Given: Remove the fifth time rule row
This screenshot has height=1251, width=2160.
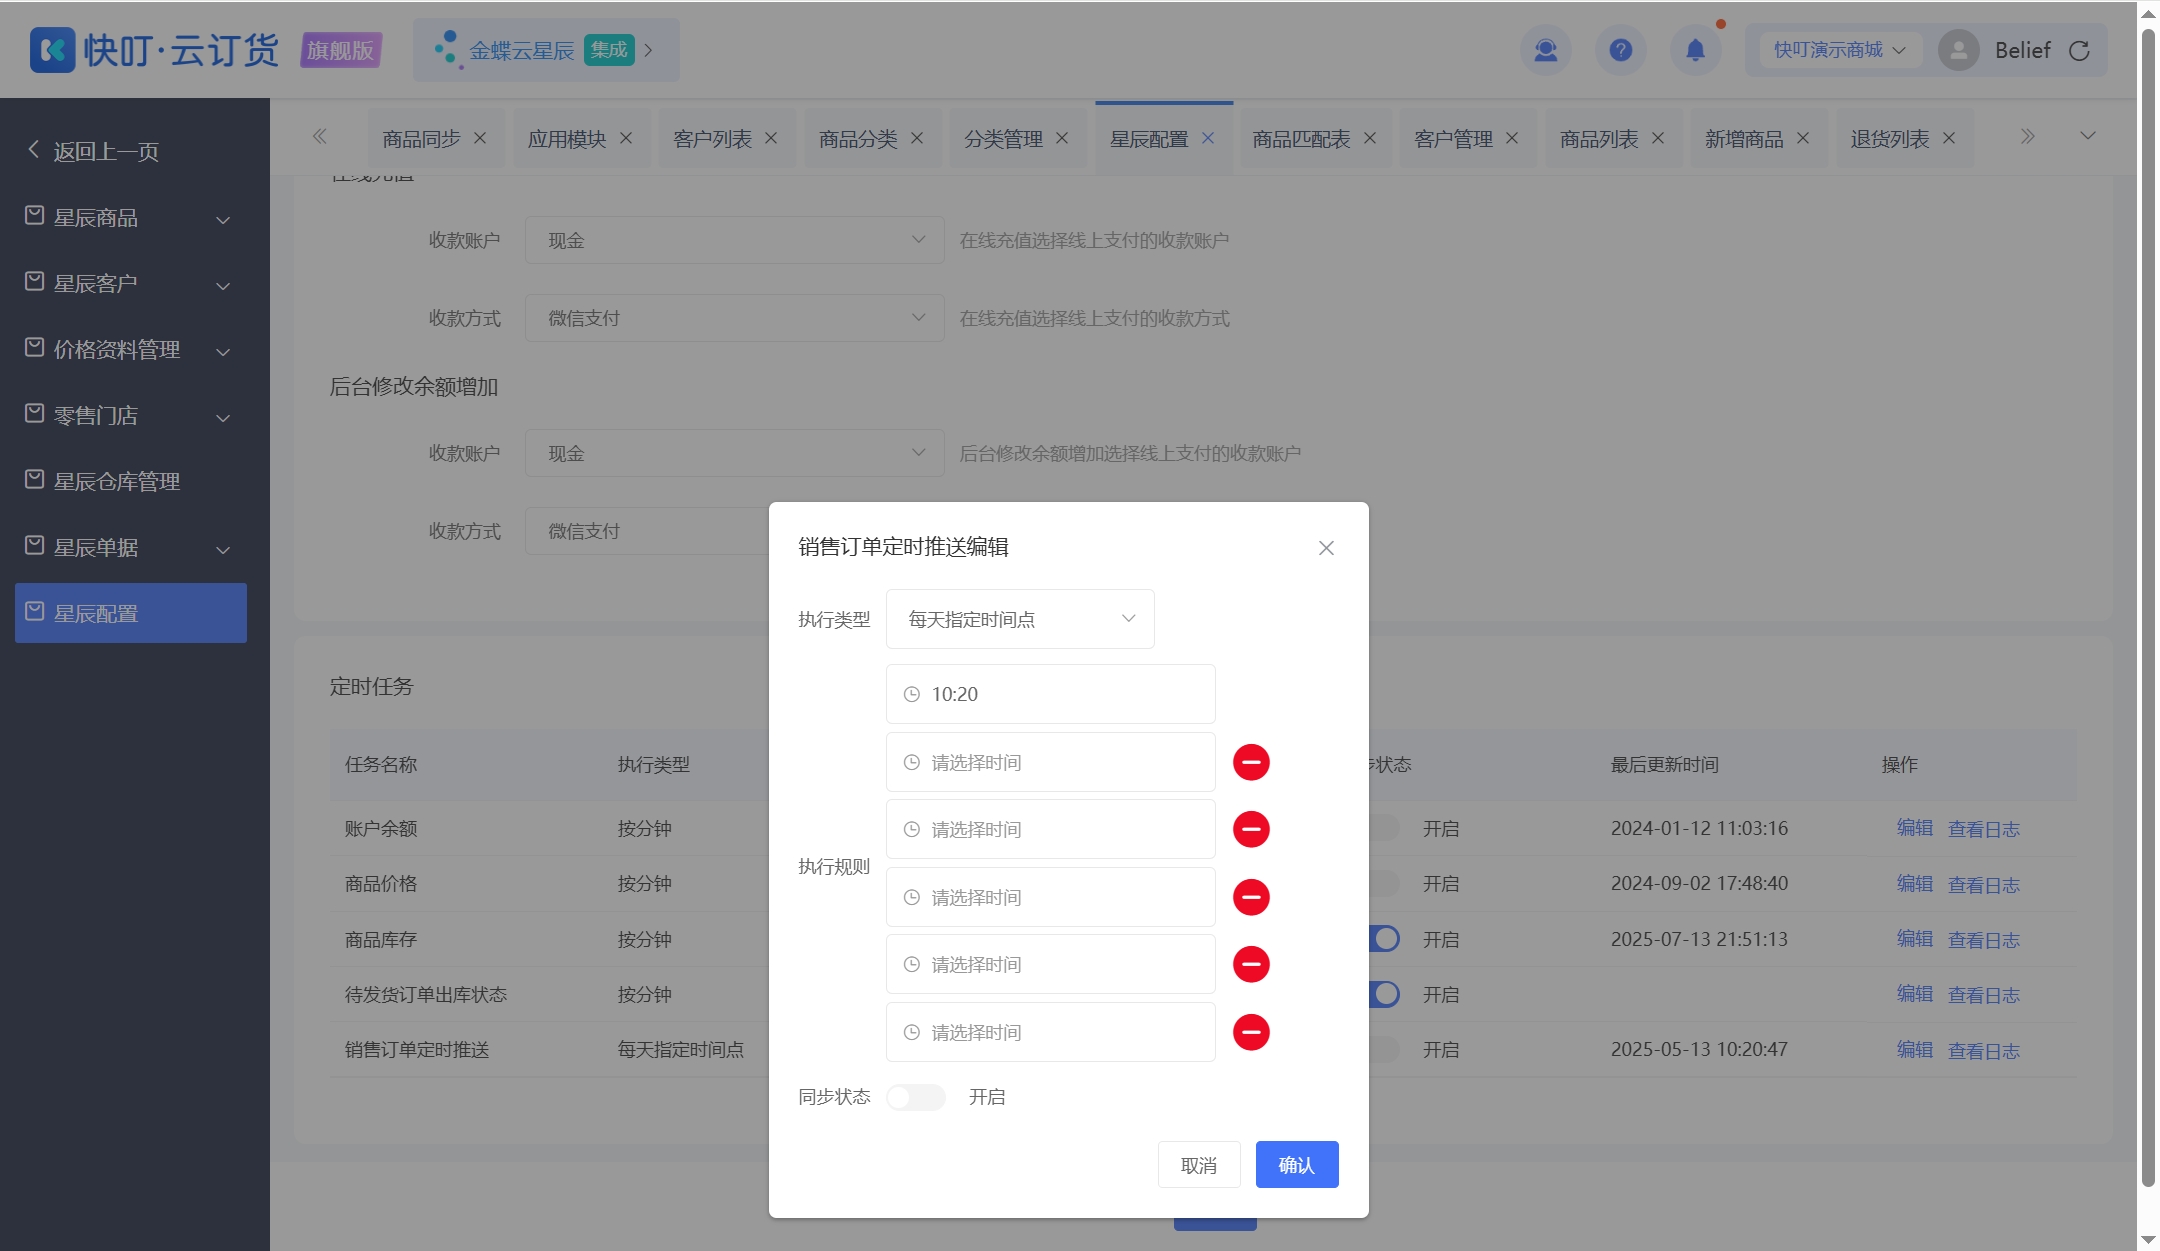Looking at the screenshot, I should tap(1251, 964).
